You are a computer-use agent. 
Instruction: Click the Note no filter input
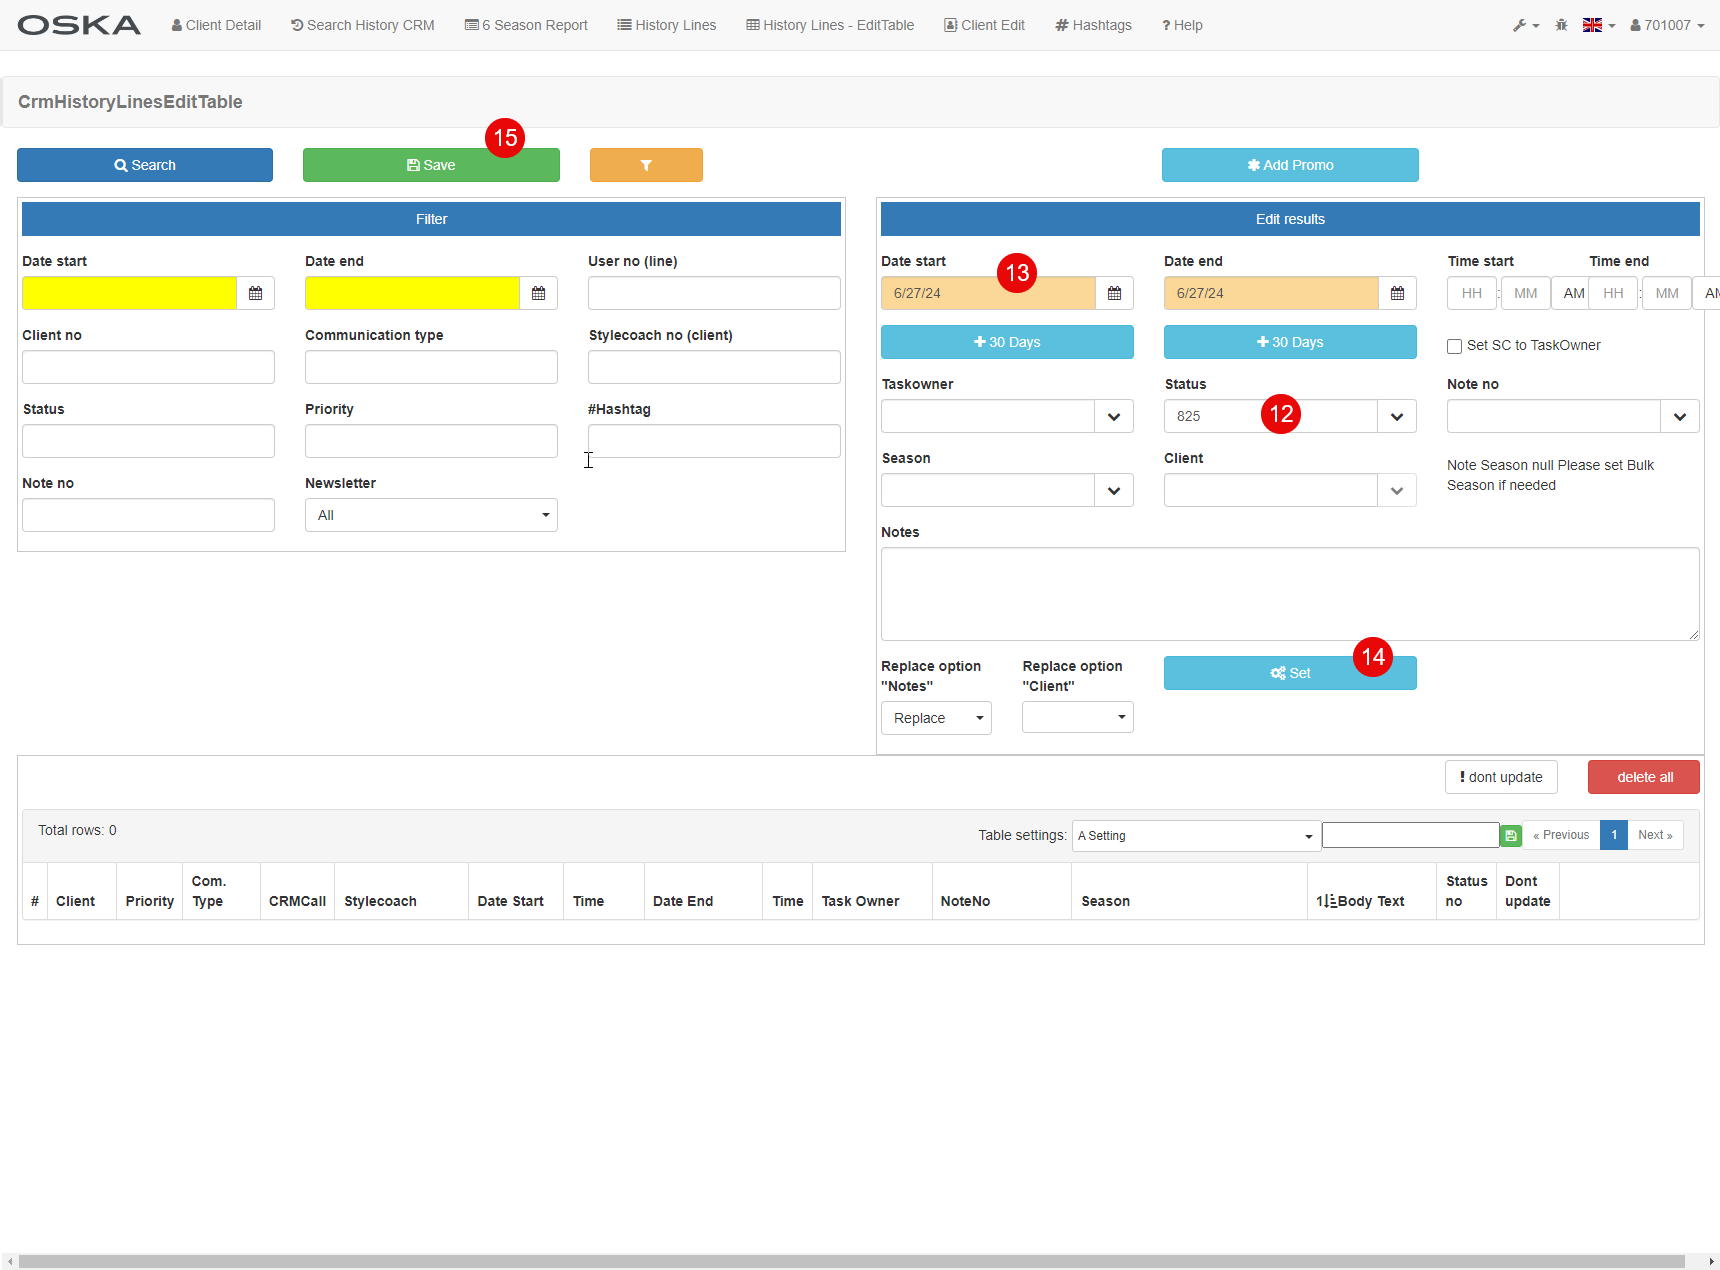pyautogui.click(x=148, y=515)
